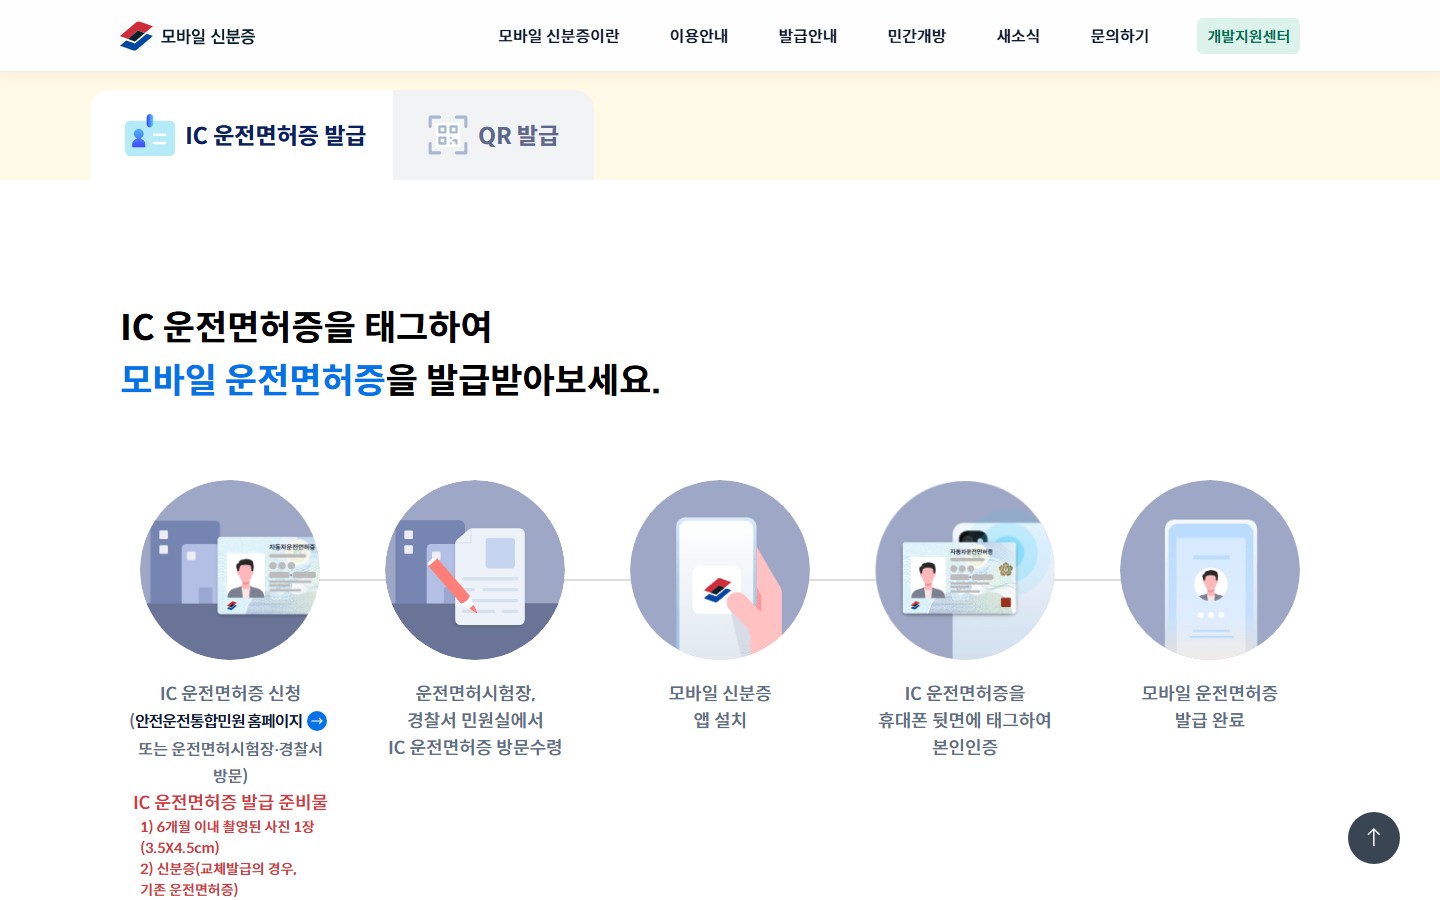The image size is (1440, 900).
Task: Open the 모바일 신분증이란 menu
Action: point(559,36)
